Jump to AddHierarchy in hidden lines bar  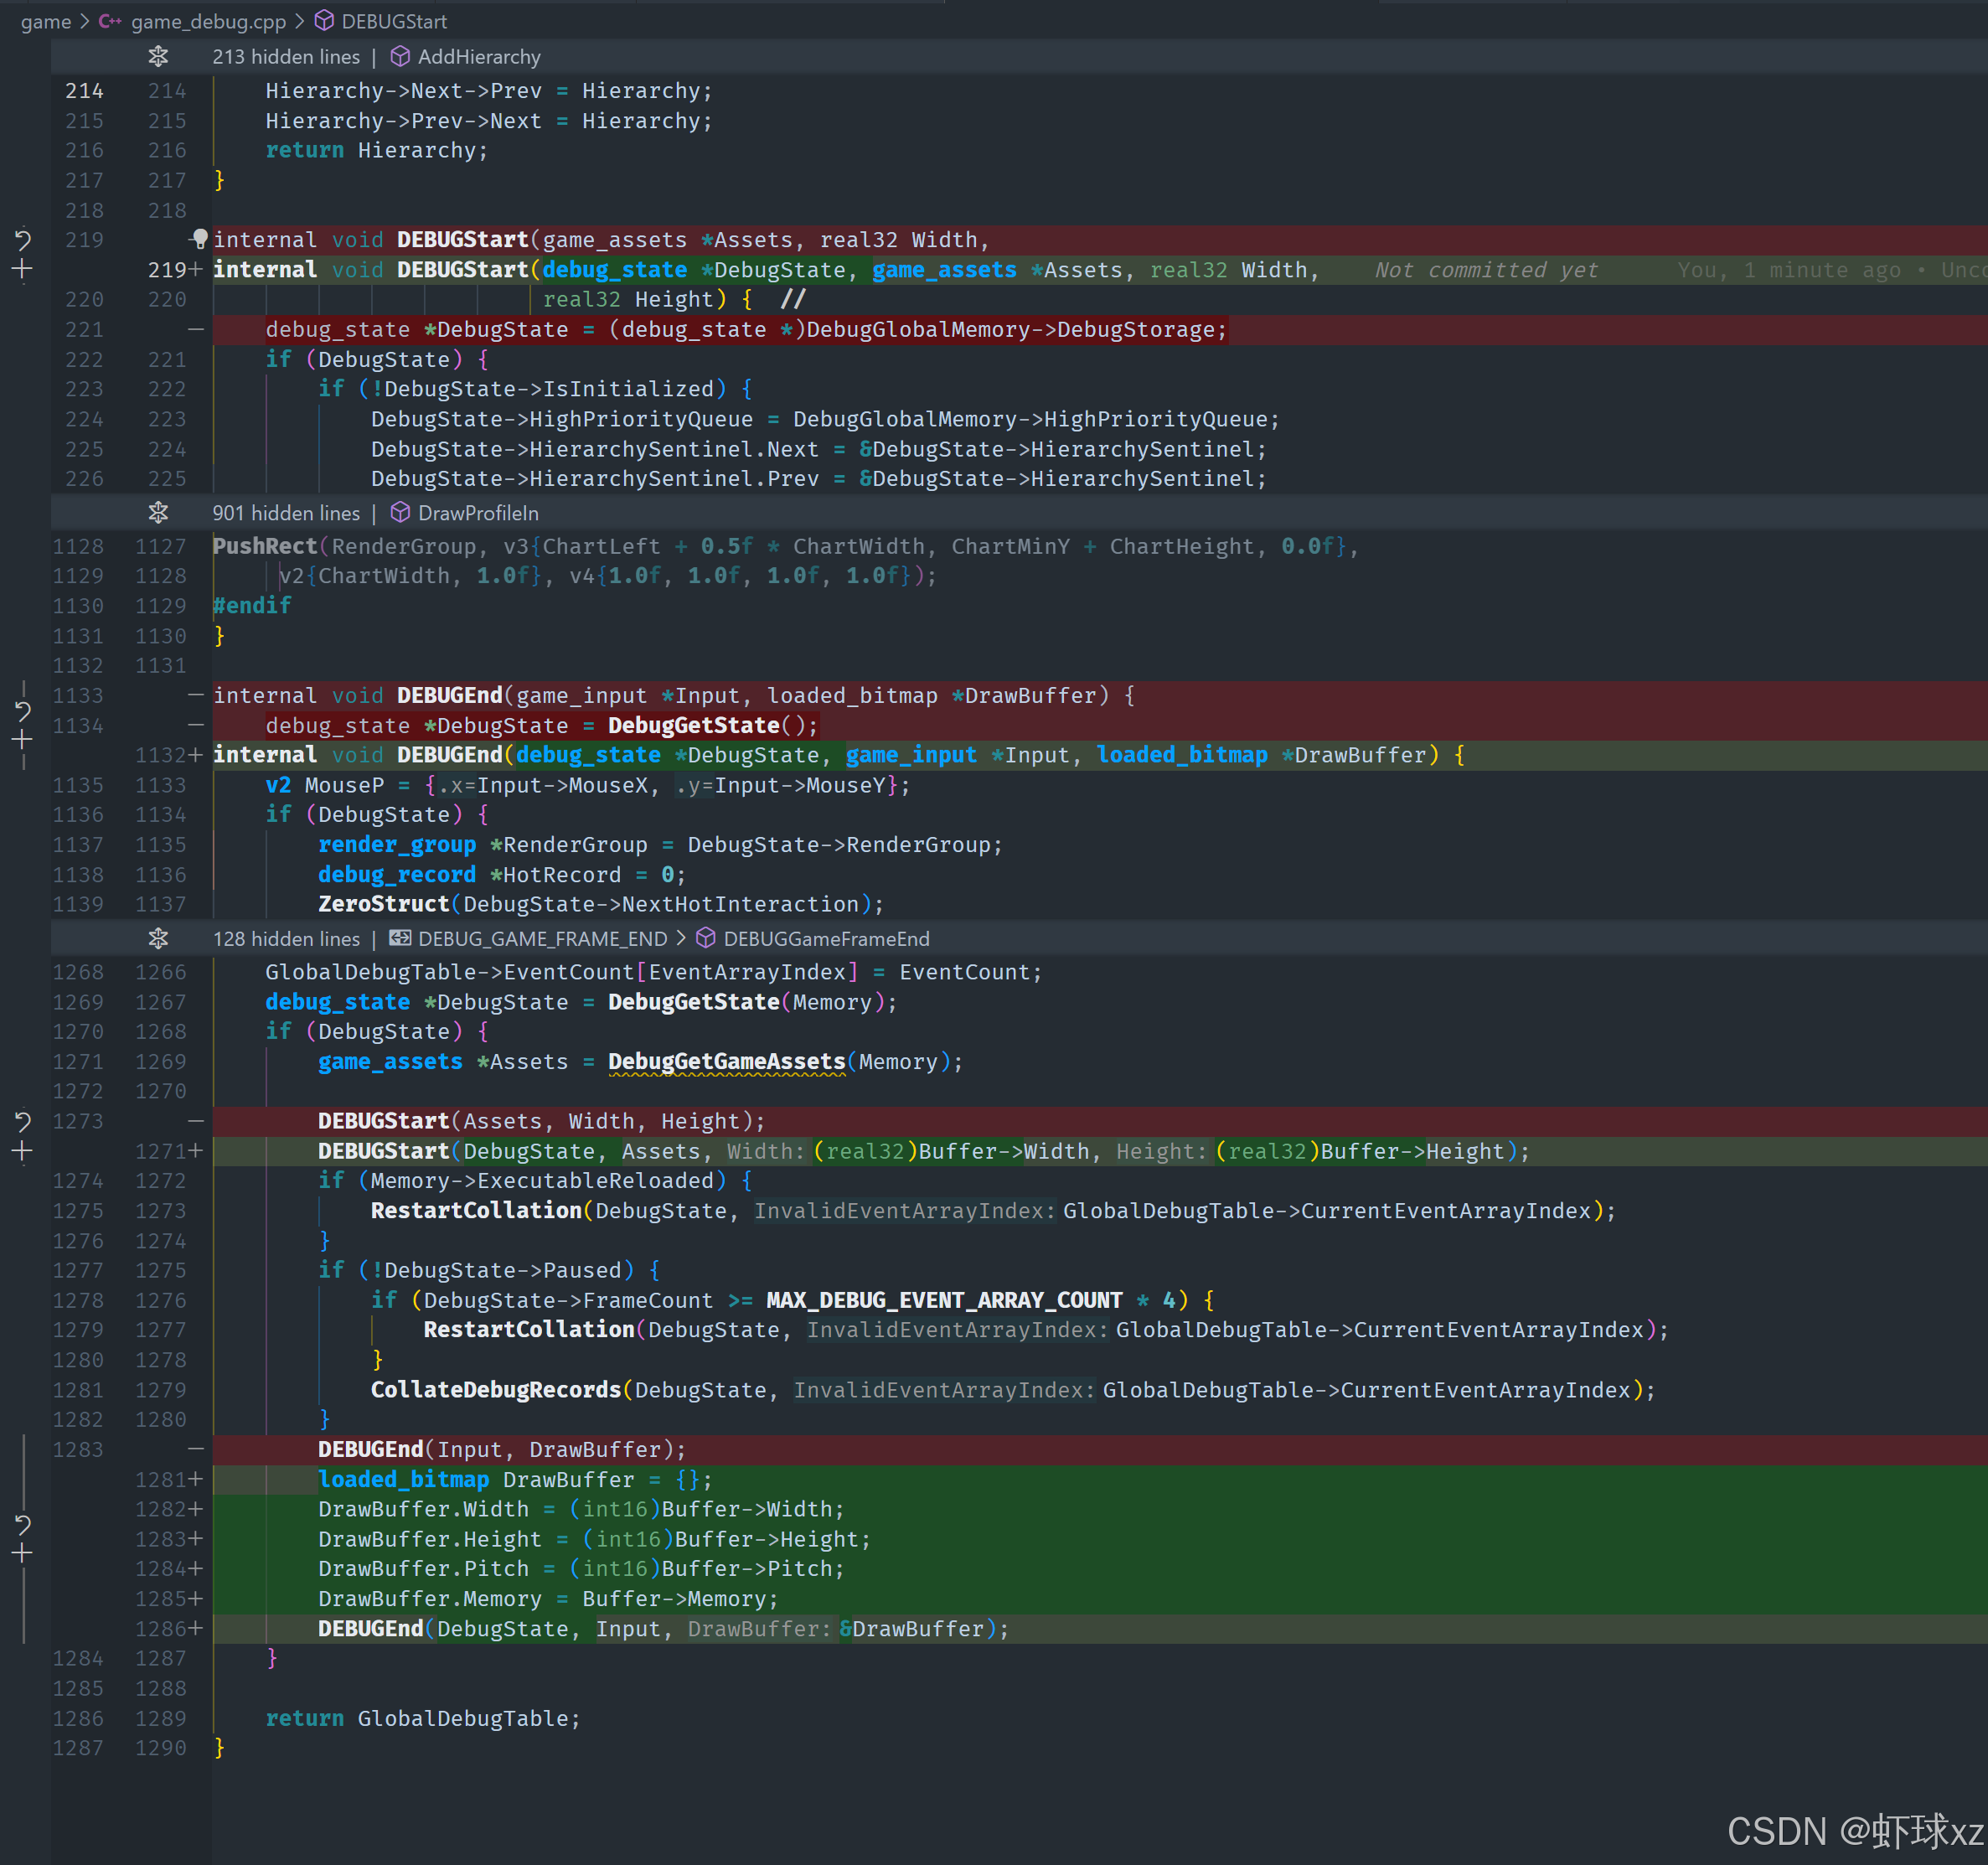(478, 57)
